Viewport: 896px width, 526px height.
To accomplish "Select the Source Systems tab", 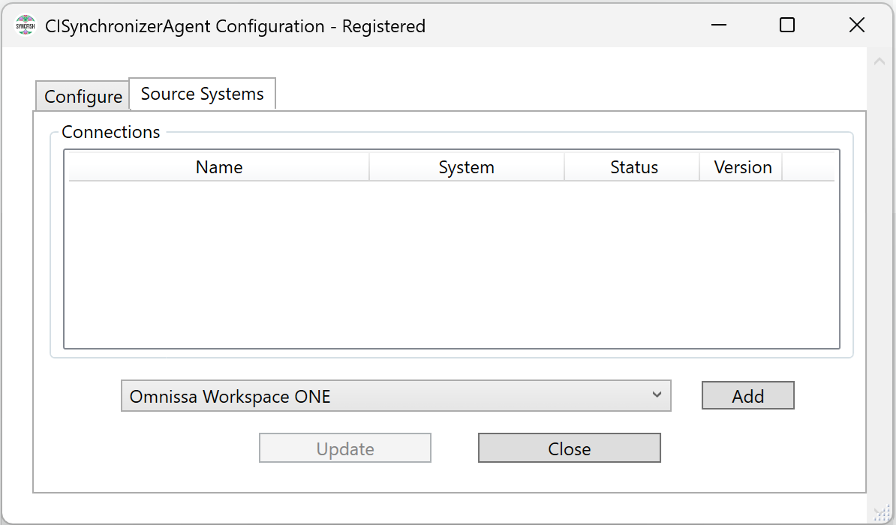I will [x=202, y=94].
